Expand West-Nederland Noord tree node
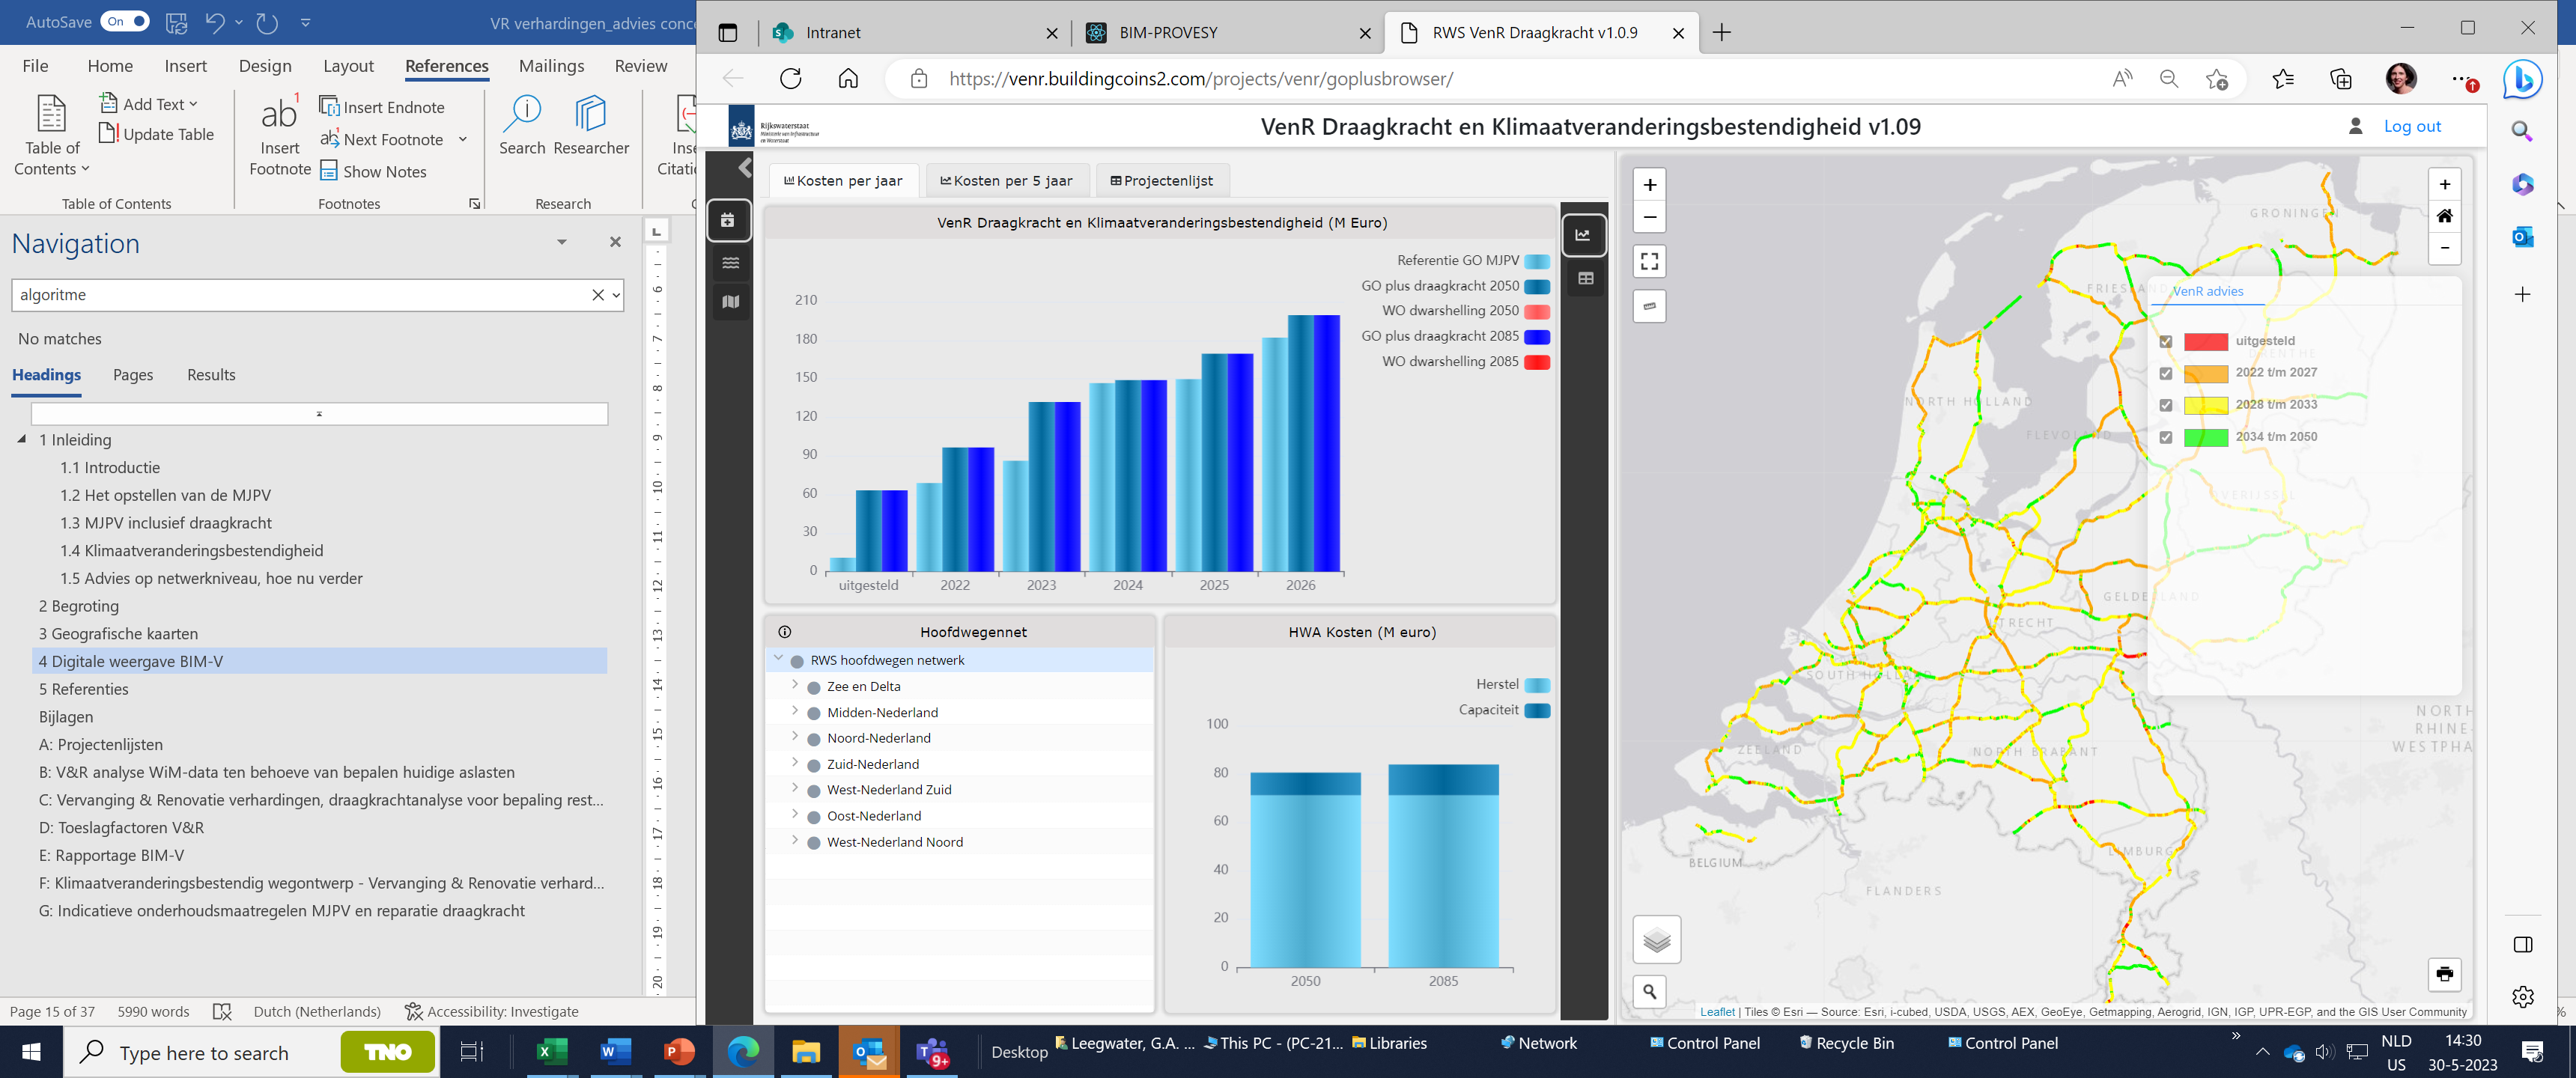This screenshot has height=1078, width=2576. click(795, 840)
